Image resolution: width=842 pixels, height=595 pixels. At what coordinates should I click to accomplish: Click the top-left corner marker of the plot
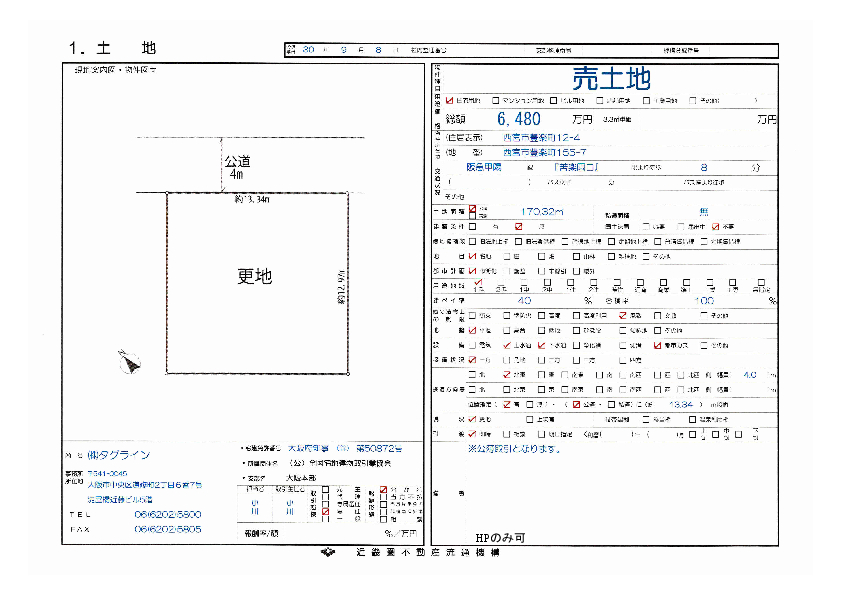[x=166, y=193]
